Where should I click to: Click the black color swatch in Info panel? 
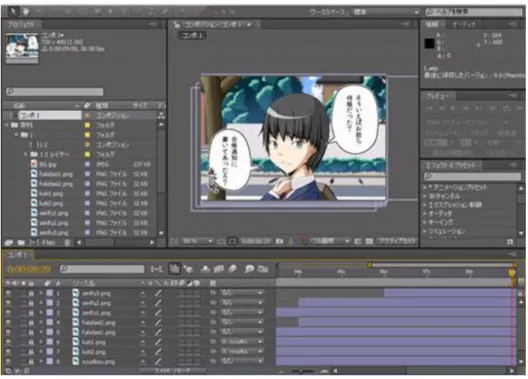tap(430, 43)
